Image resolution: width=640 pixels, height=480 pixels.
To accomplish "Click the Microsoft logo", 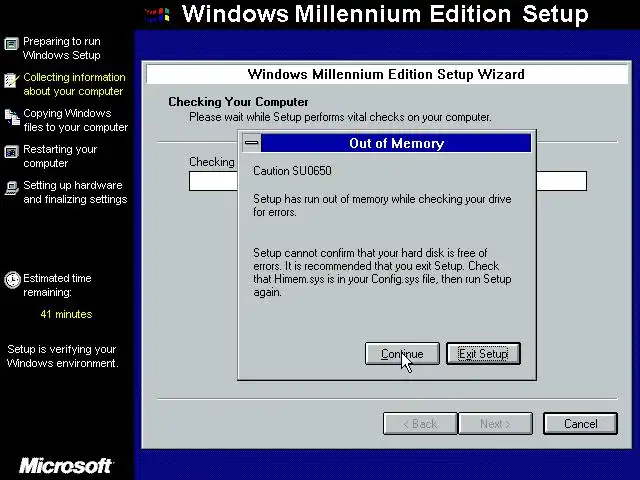I will tap(66, 466).
